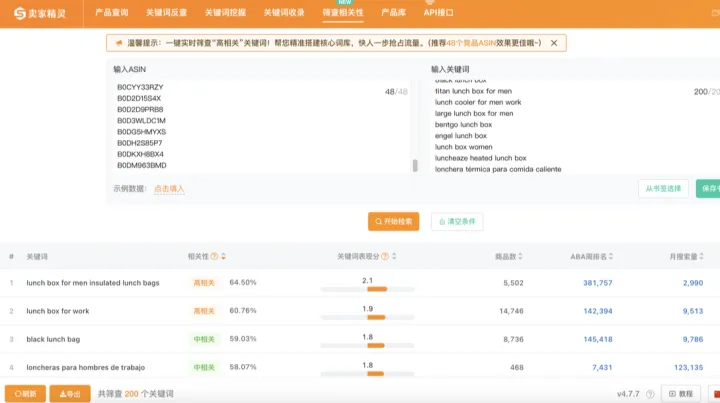Open monthly search volume 2,990

[x=693, y=283]
